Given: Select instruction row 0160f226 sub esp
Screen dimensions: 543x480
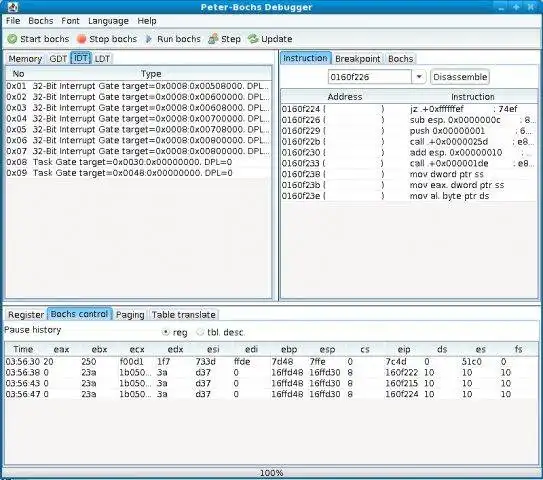Looking at the screenshot, I should (x=409, y=120).
